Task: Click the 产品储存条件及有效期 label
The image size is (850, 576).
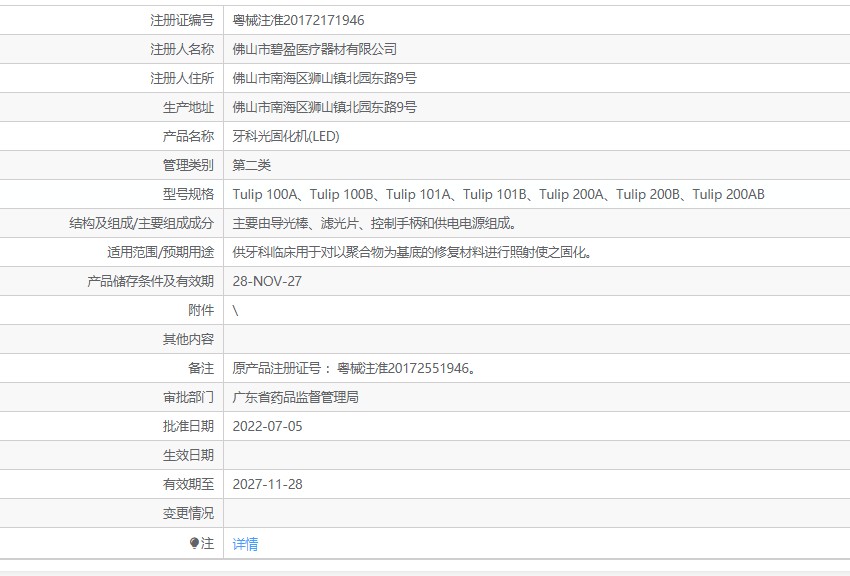Action: [151, 281]
